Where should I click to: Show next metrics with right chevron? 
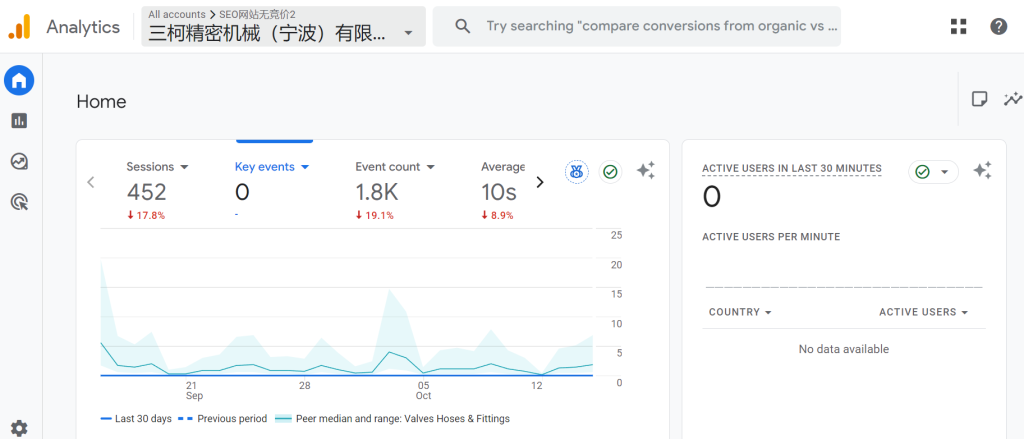pyautogui.click(x=540, y=182)
